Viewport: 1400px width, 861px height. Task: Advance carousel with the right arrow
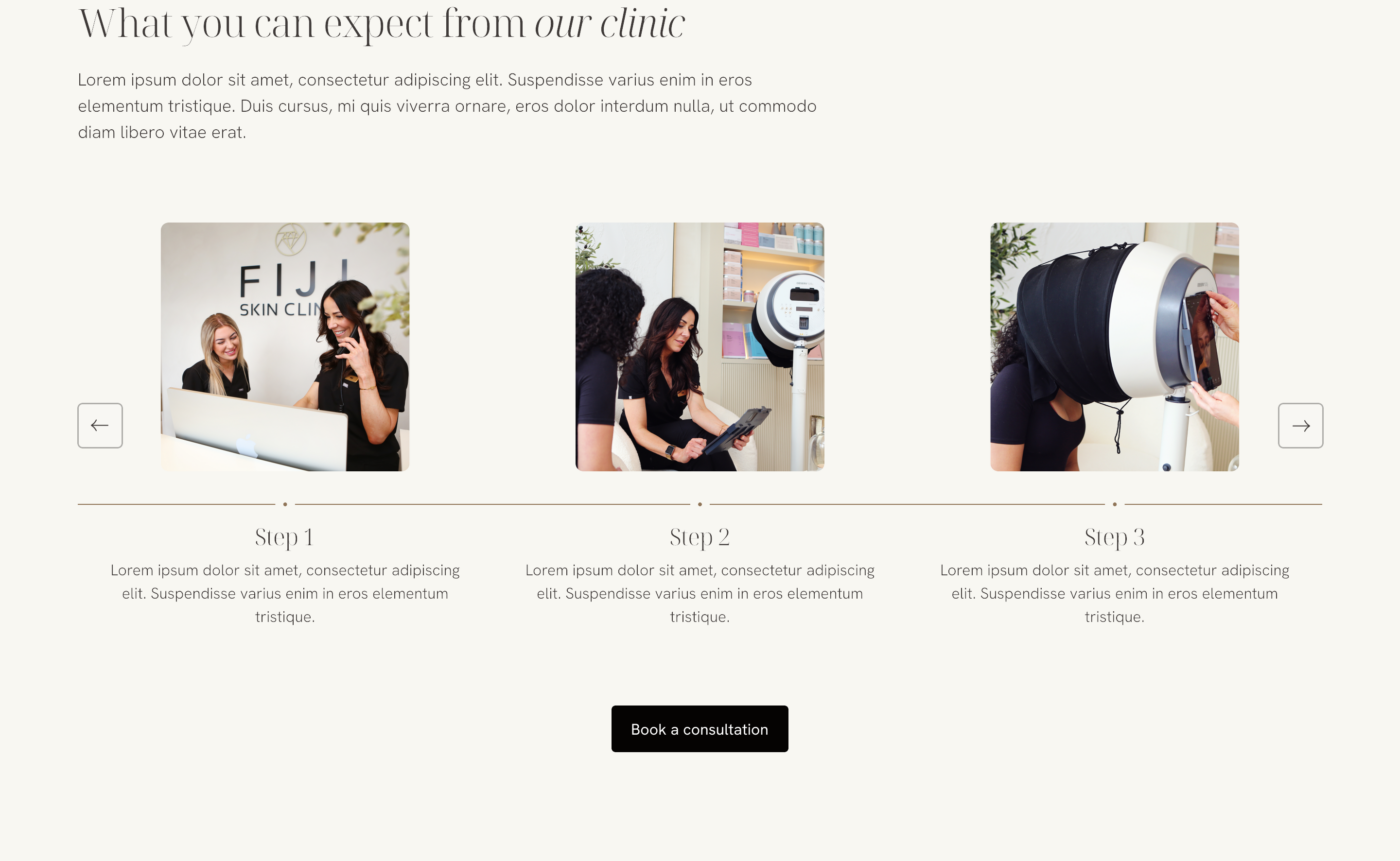tap(1300, 426)
